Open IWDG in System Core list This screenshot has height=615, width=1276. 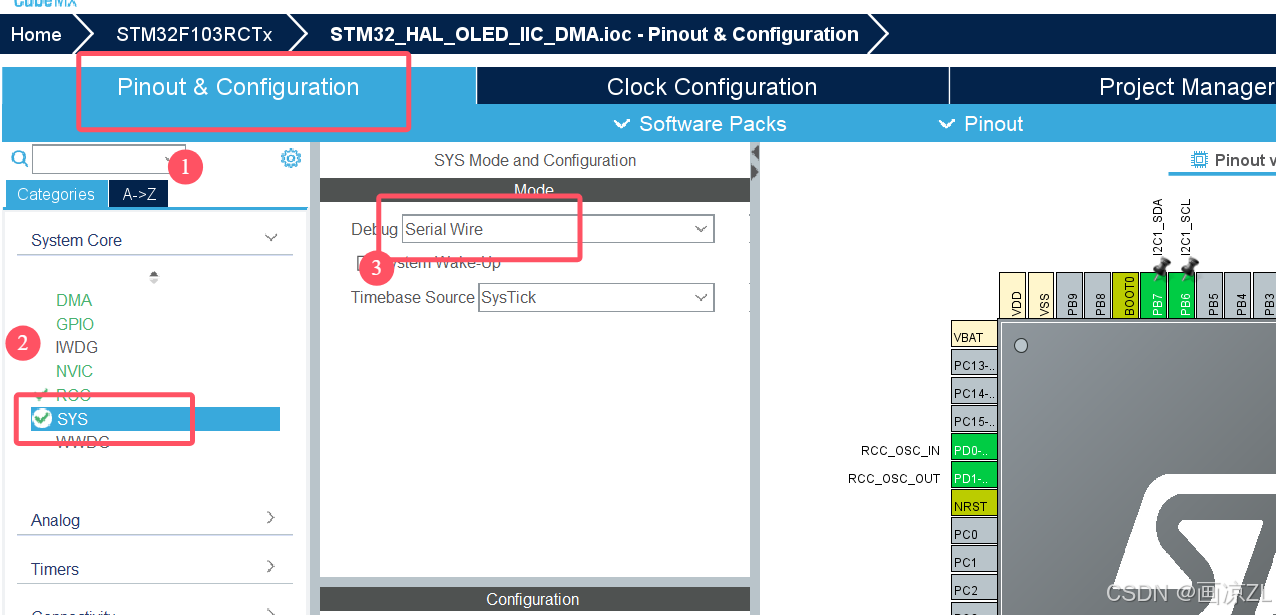76,347
